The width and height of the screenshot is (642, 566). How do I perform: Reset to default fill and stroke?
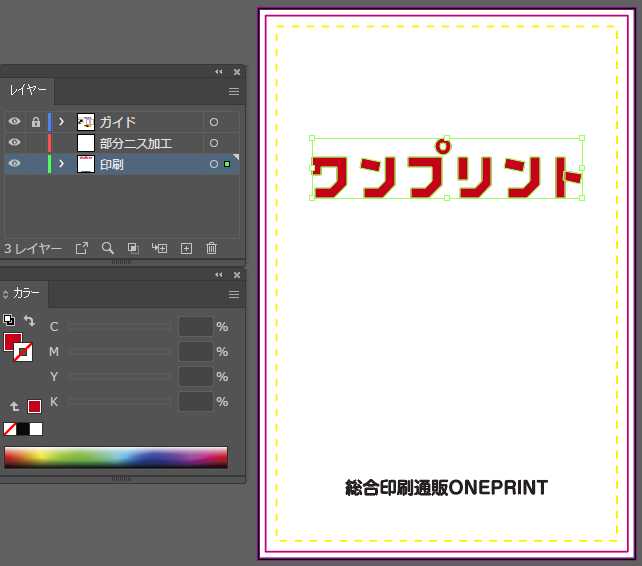9,320
